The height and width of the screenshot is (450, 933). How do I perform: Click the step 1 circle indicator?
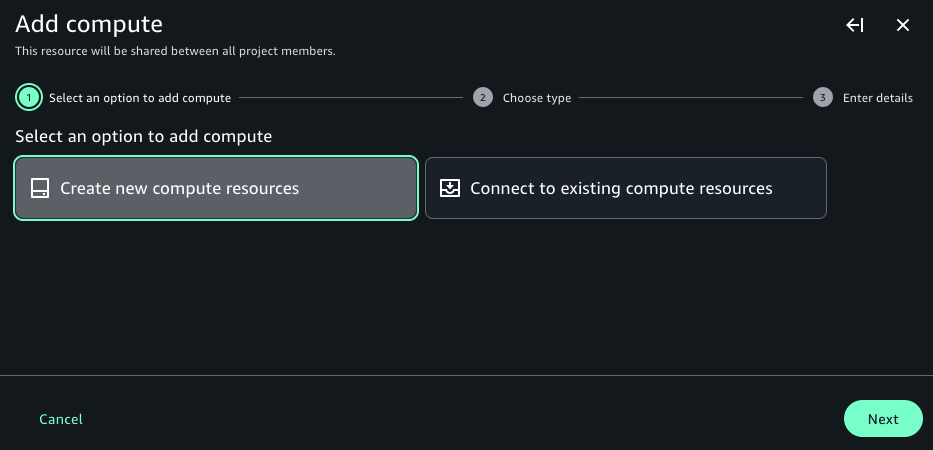click(x=29, y=98)
